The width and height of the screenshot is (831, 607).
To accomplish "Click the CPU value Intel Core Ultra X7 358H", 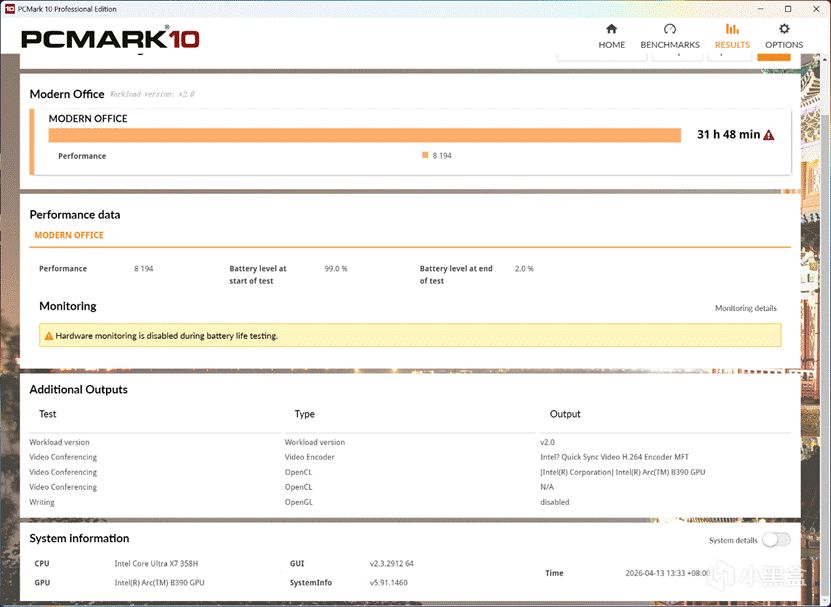I will click(156, 564).
